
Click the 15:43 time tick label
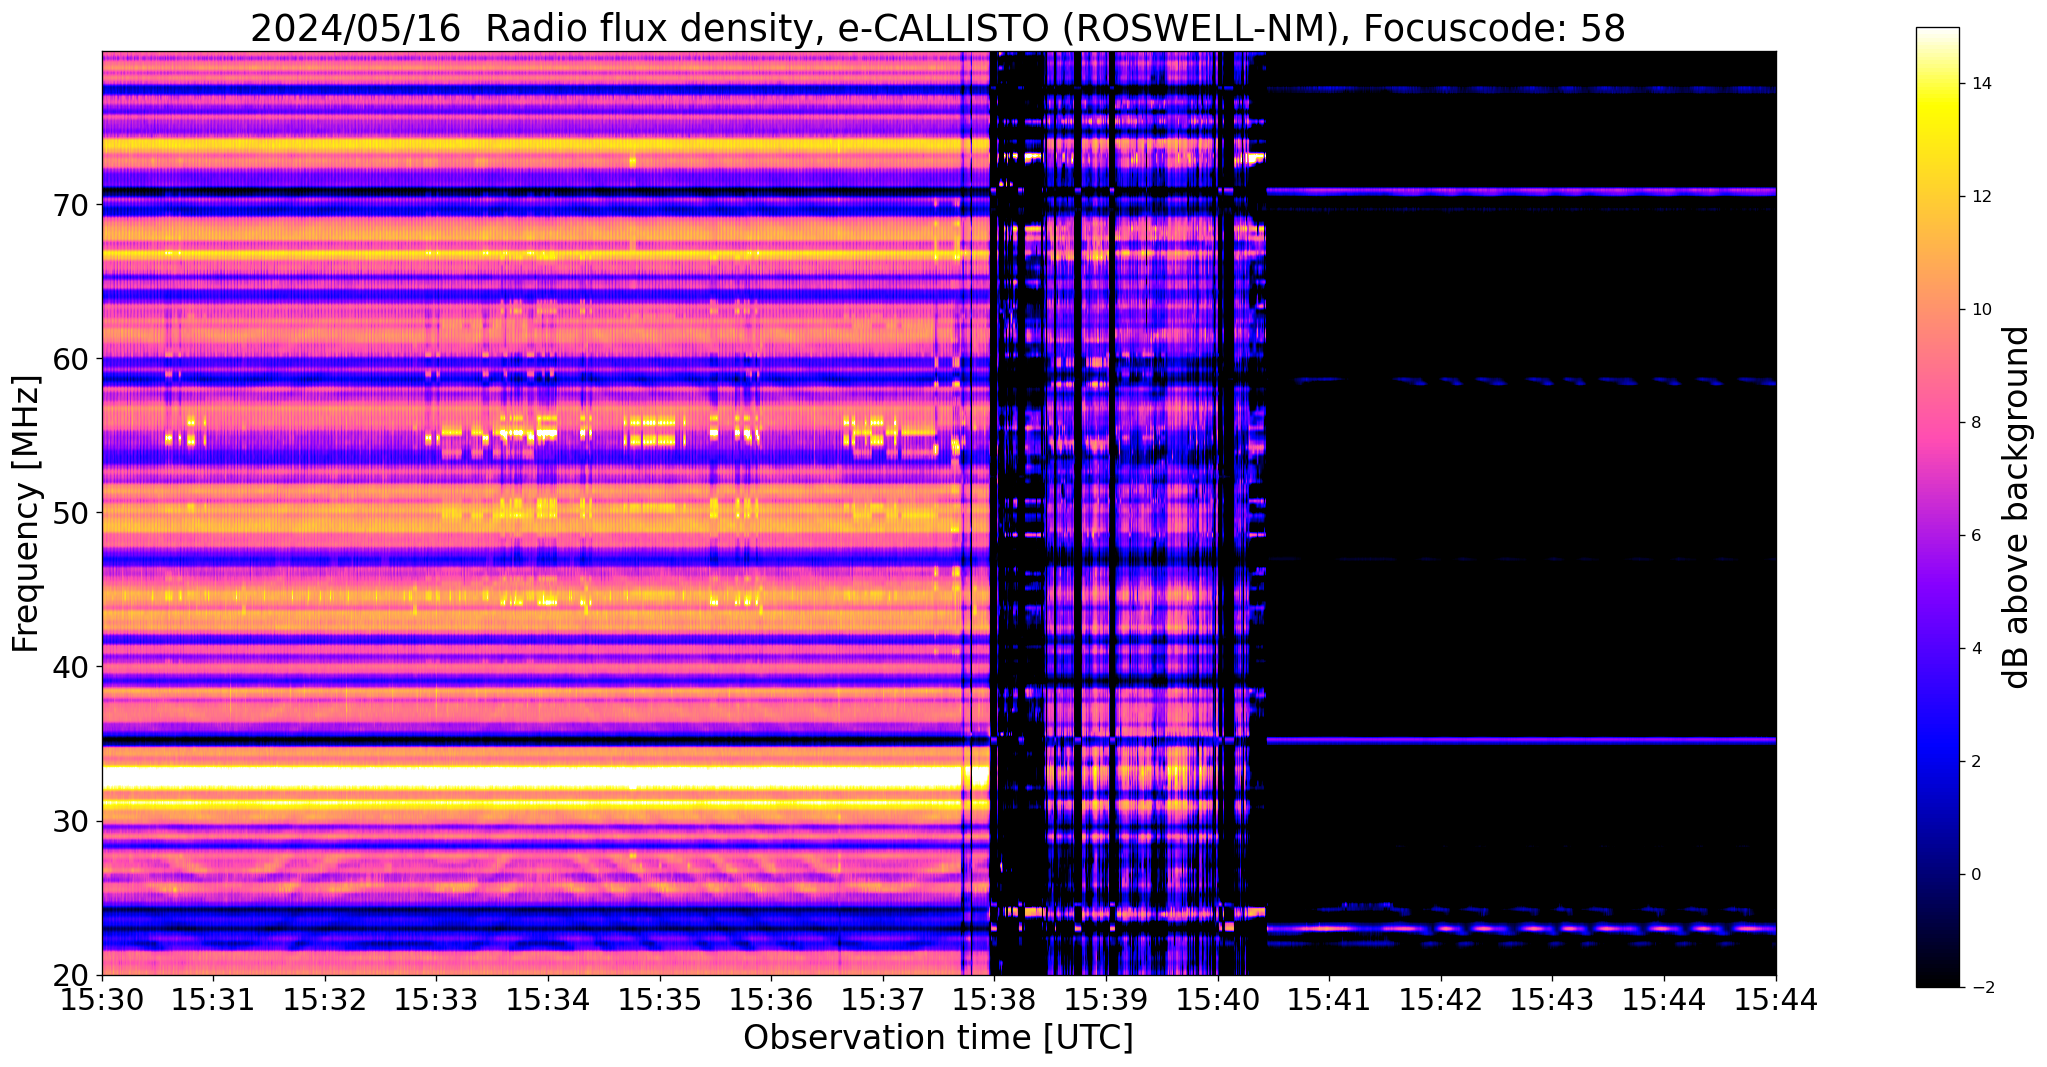pos(1553,999)
